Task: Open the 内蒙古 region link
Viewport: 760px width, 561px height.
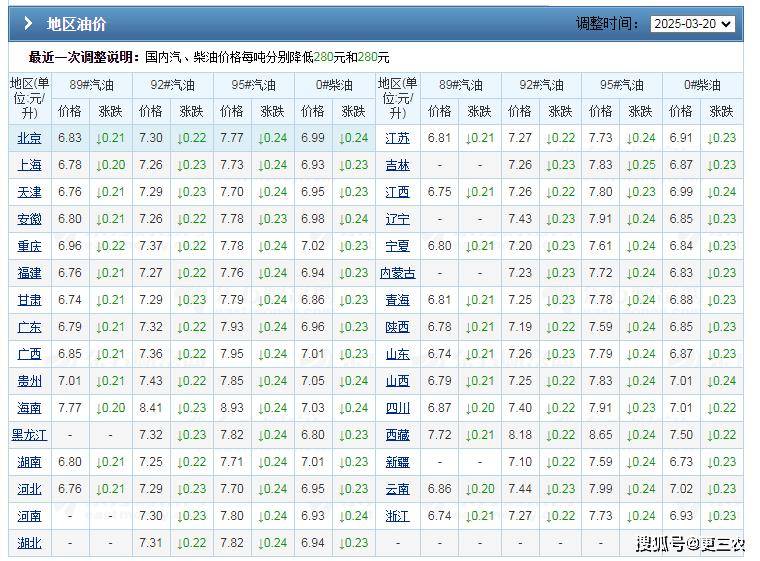Action: coord(397,273)
